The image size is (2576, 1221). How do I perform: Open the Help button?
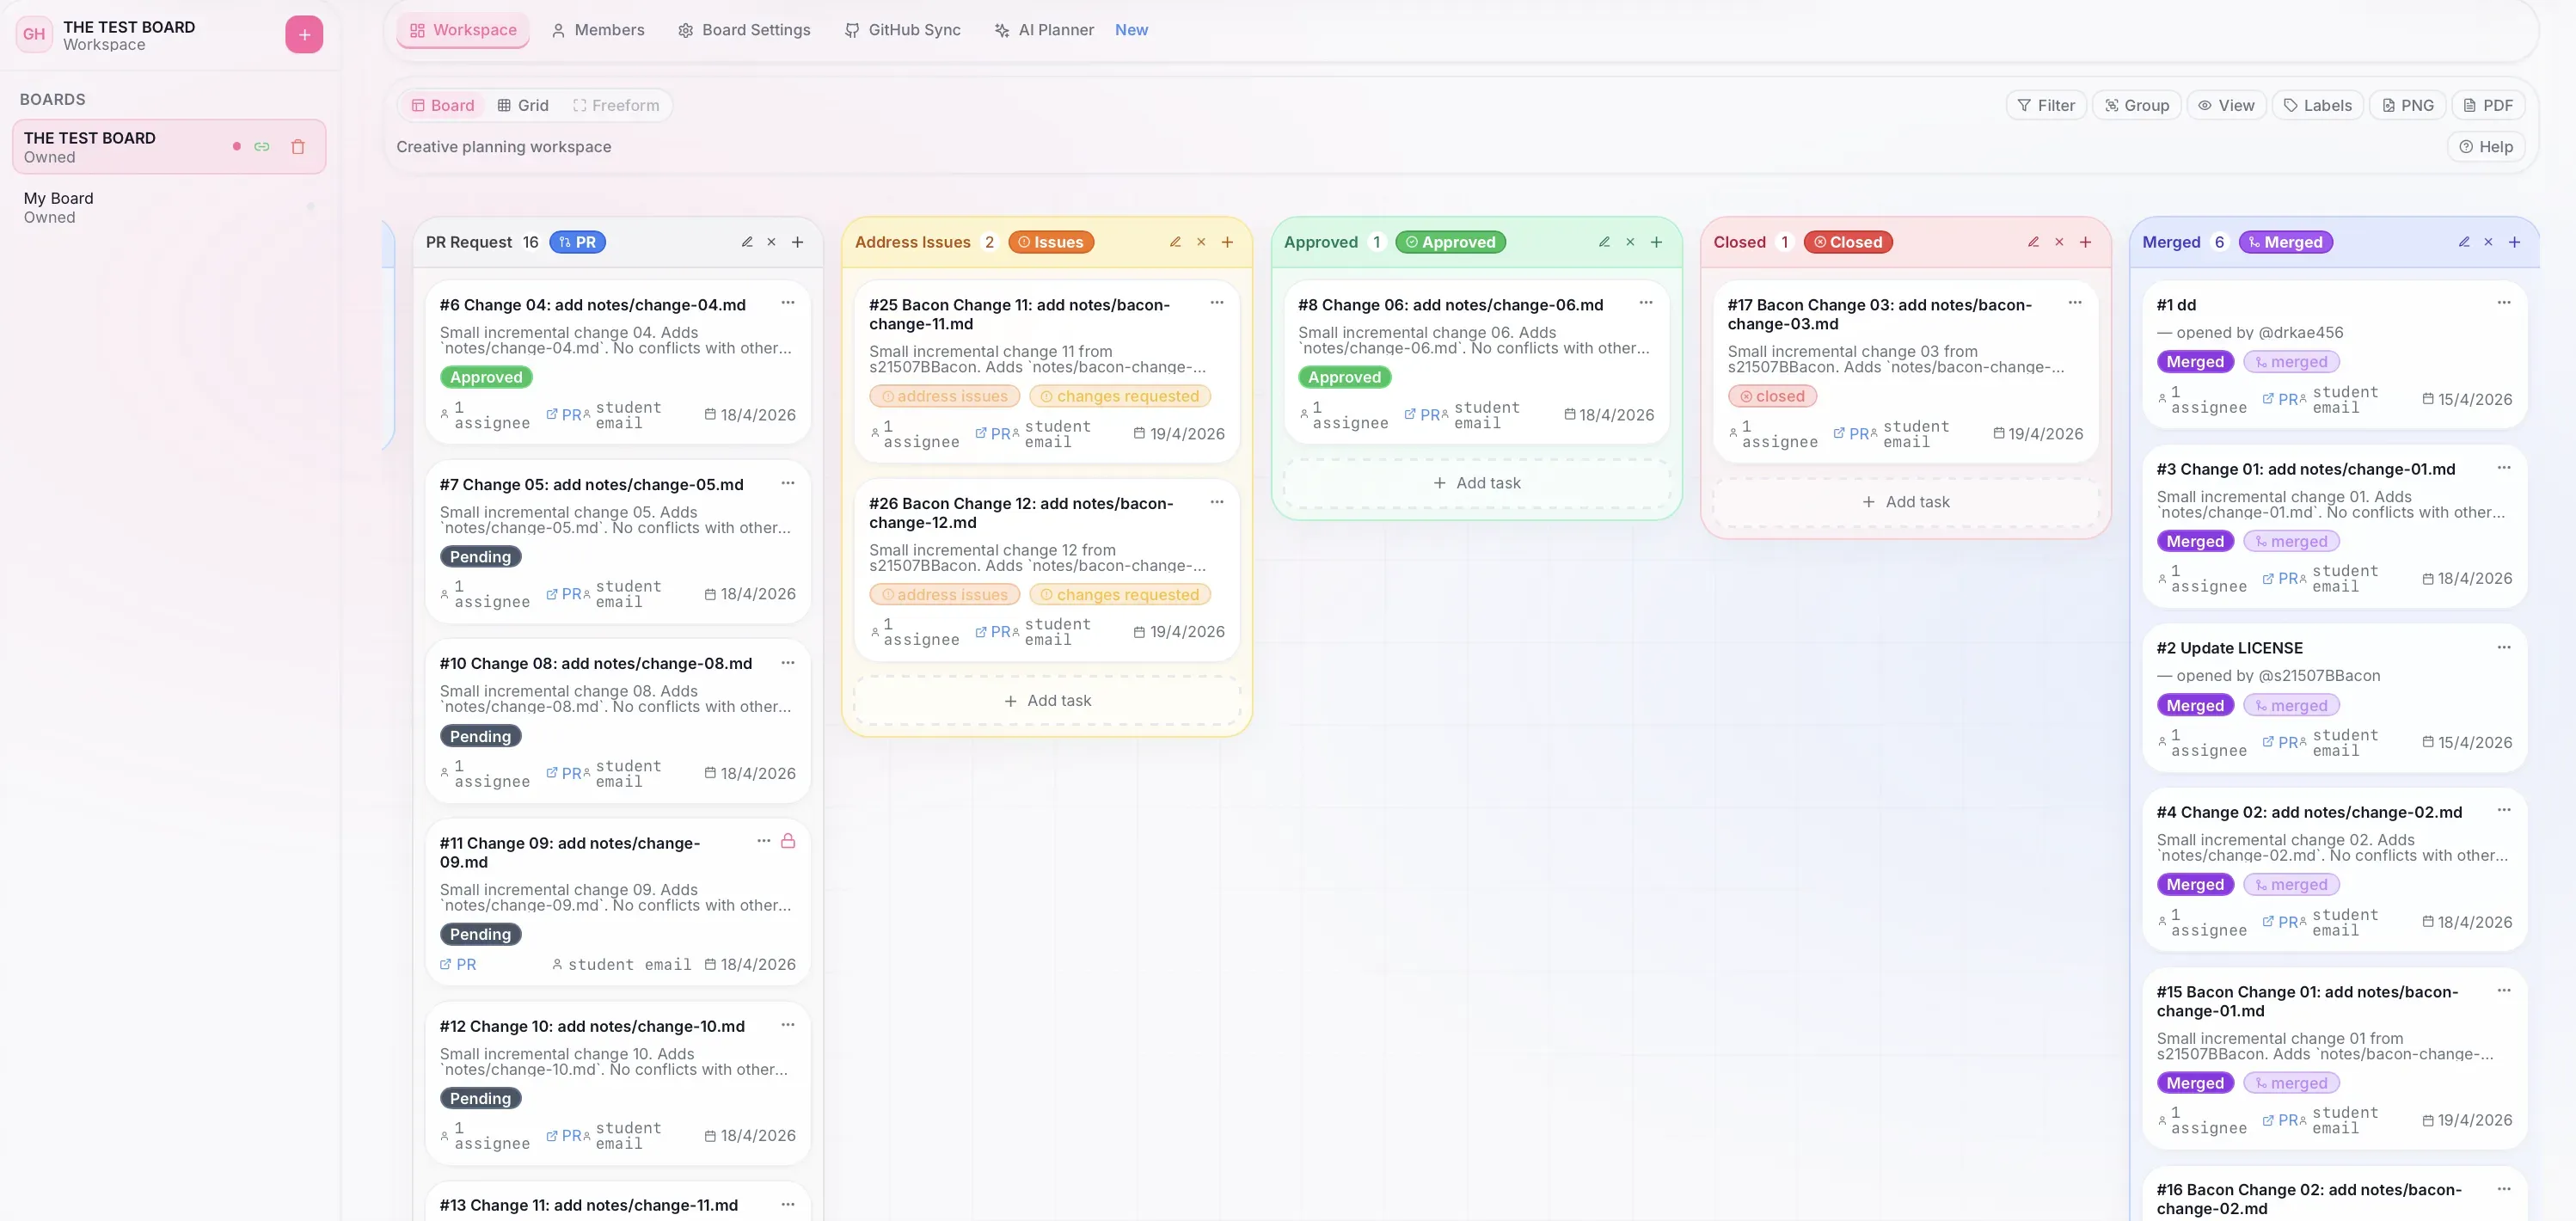tap(2486, 147)
